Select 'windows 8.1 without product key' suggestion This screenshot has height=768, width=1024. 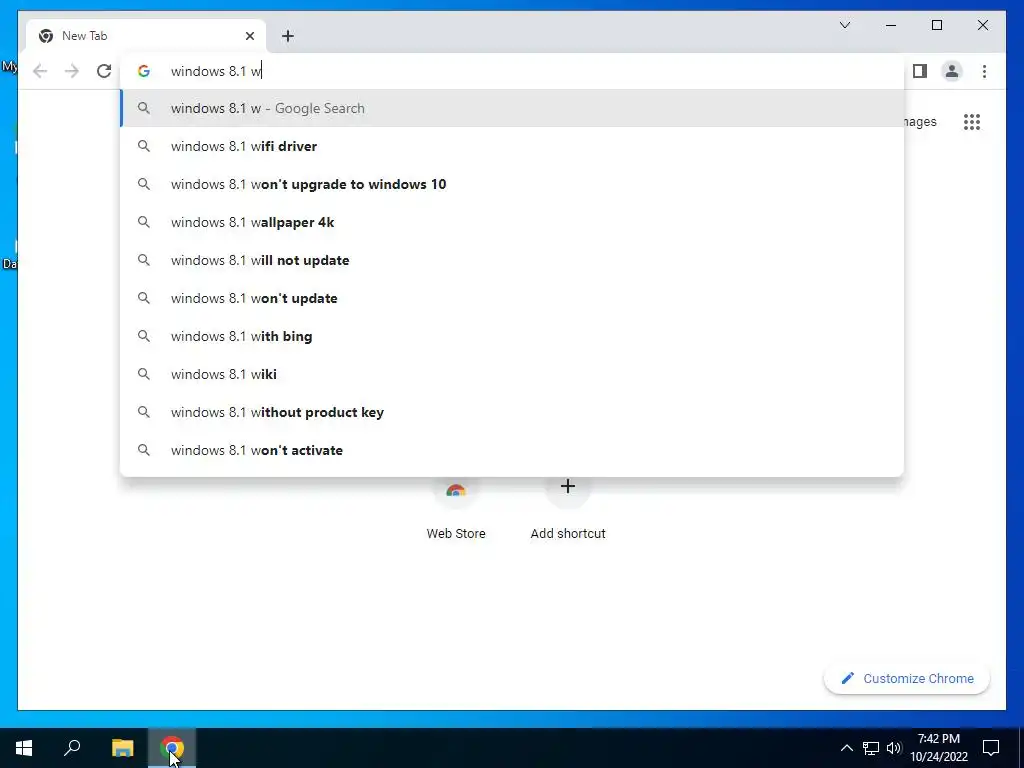[512, 411]
